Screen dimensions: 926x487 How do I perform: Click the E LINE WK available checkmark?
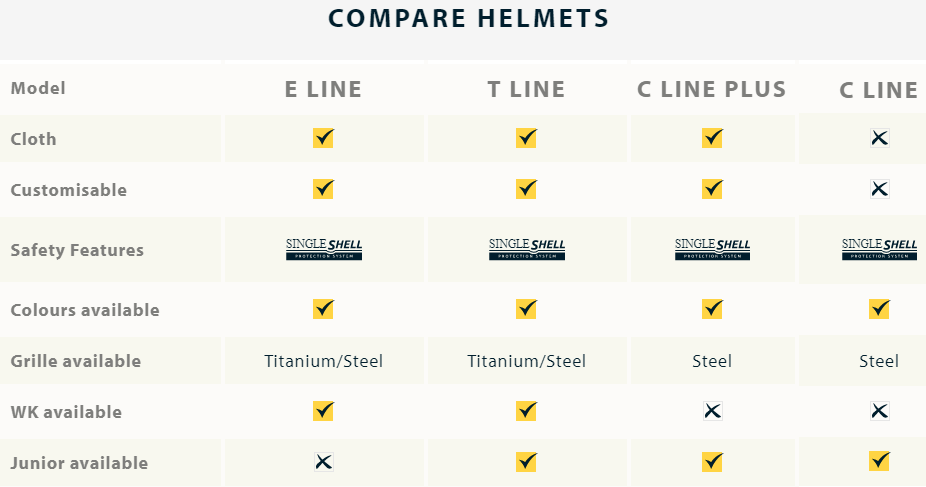coord(323,410)
